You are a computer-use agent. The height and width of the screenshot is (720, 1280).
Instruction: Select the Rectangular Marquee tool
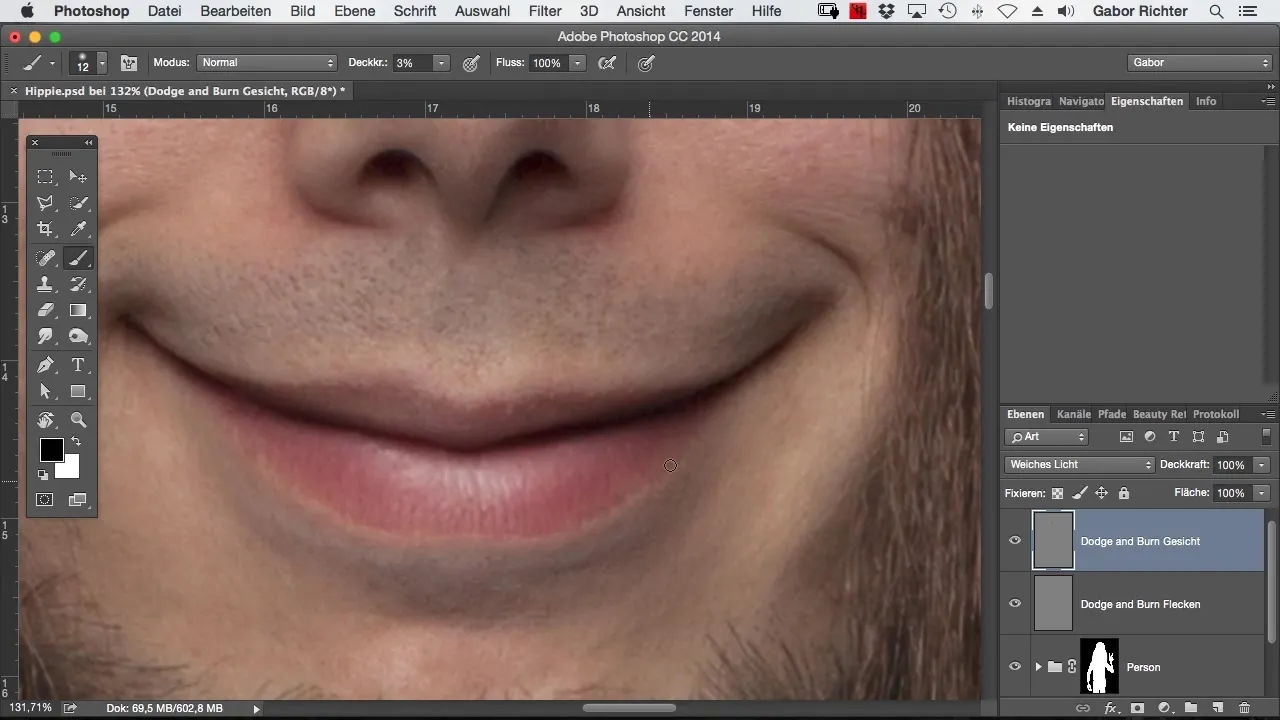click(x=46, y=177)
